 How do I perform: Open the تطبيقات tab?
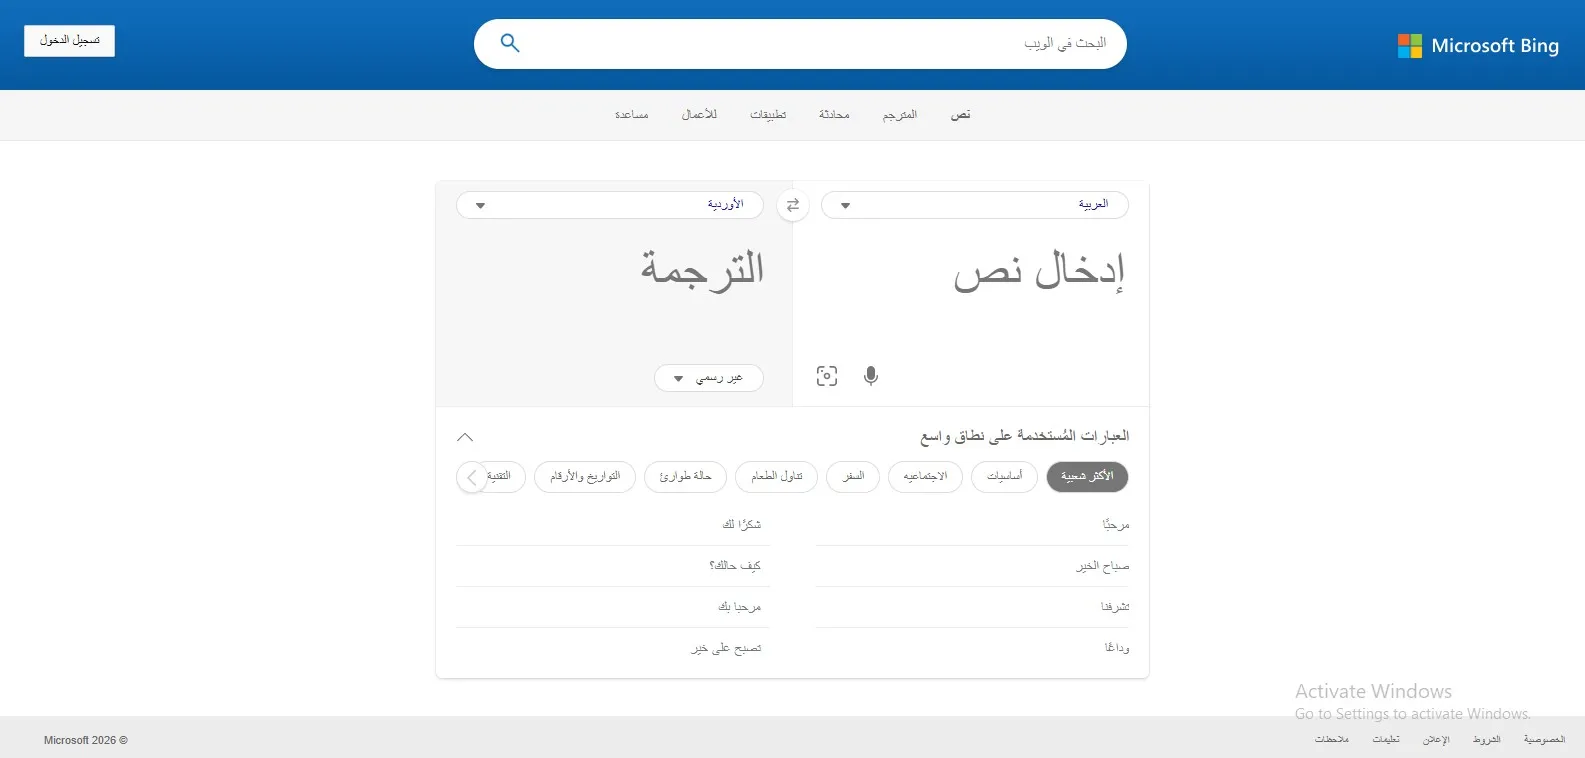[x=768, y=115]
